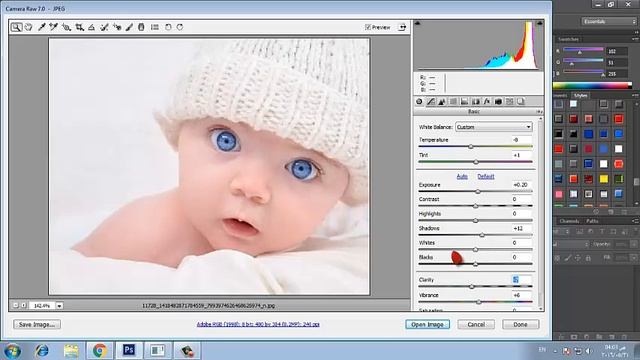The height and width of the screenshot is (360, 640).
Task: Open the Tone Curve panel icon
Action: click(431, 102)
